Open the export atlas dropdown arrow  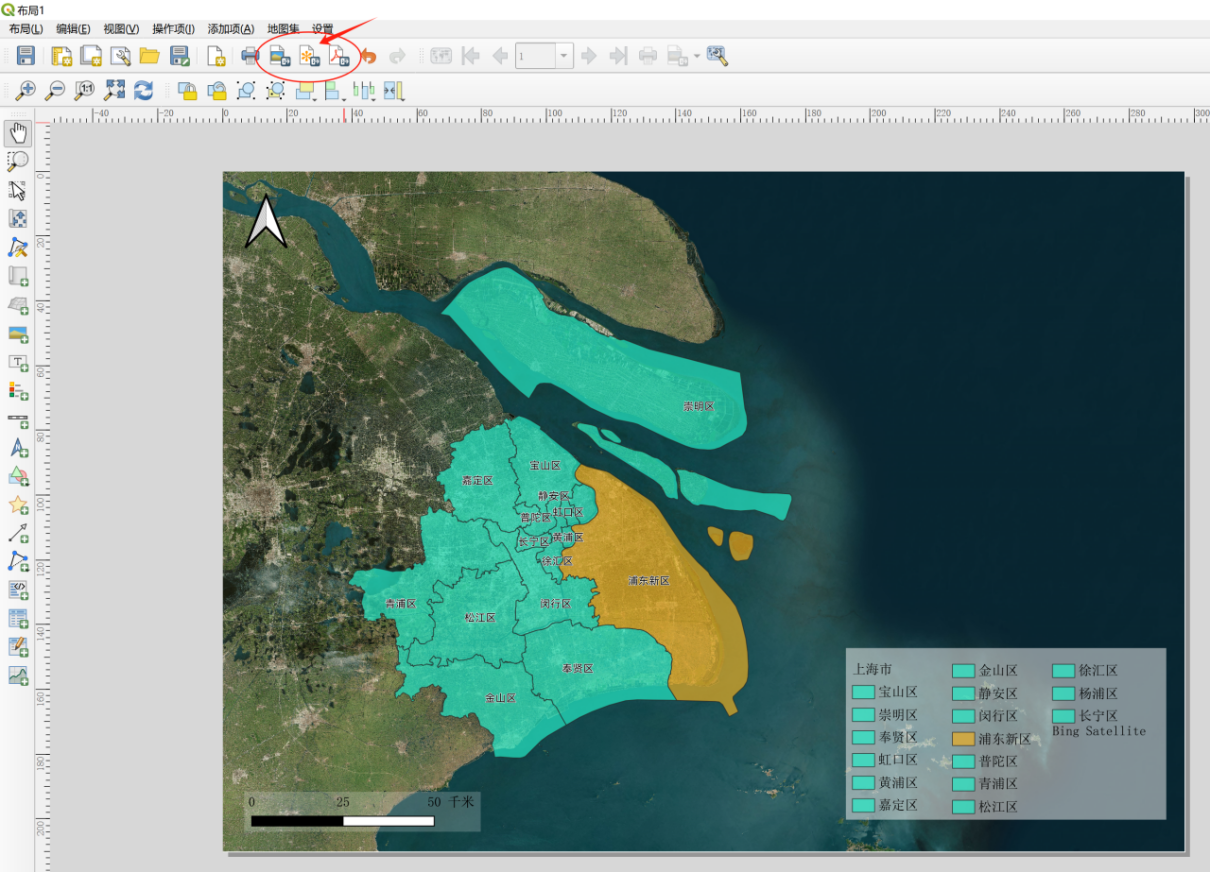(697, 56)
